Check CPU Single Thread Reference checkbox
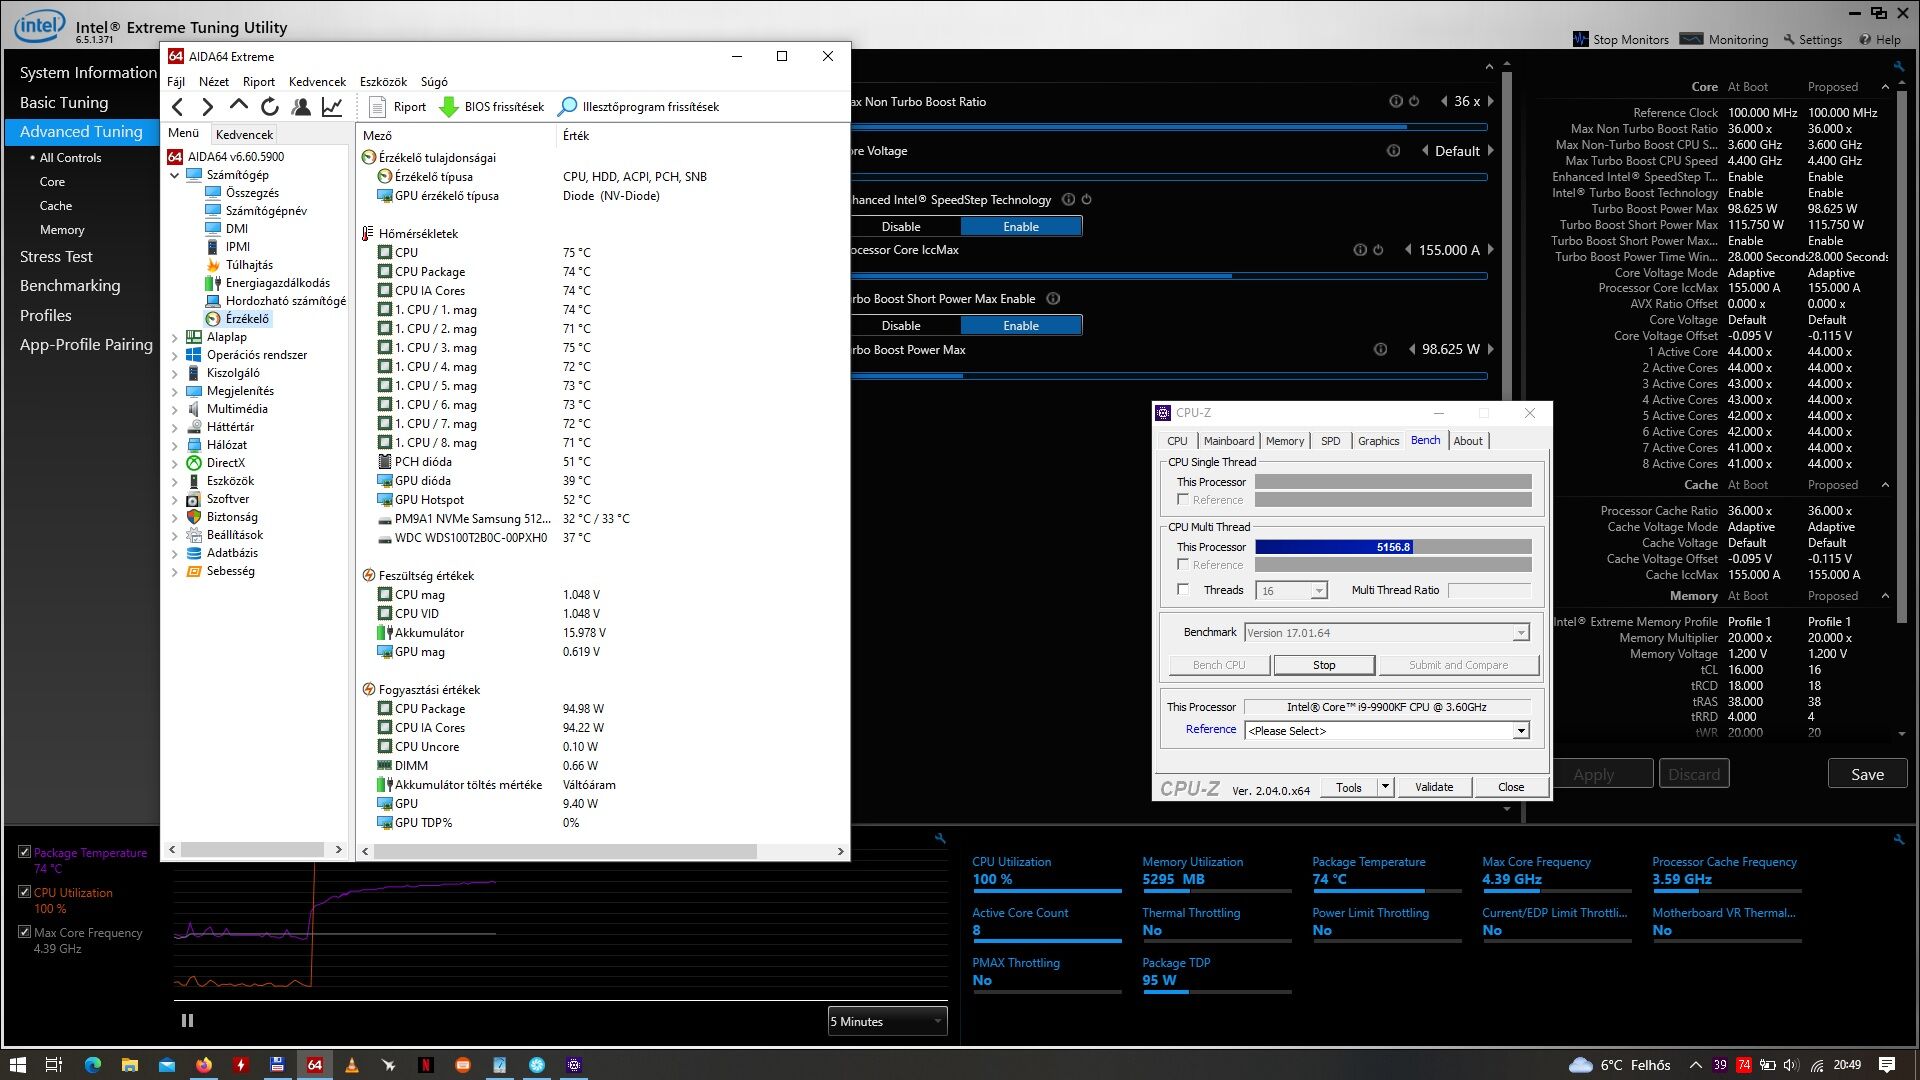The width and height of the screenshot is (1920, 1080). [1183, 499]
